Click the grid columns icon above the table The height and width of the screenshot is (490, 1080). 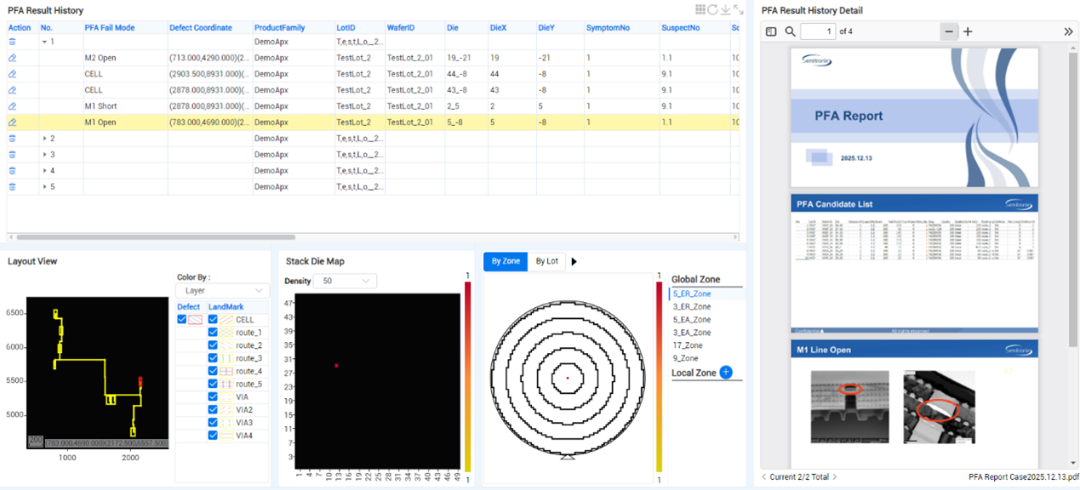point(698,9)
